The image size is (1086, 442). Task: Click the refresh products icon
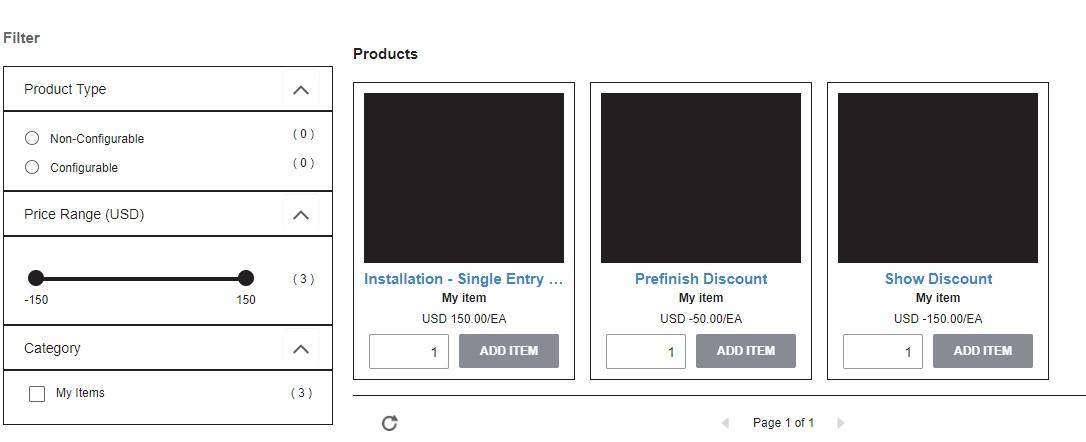tap(390, 423)
